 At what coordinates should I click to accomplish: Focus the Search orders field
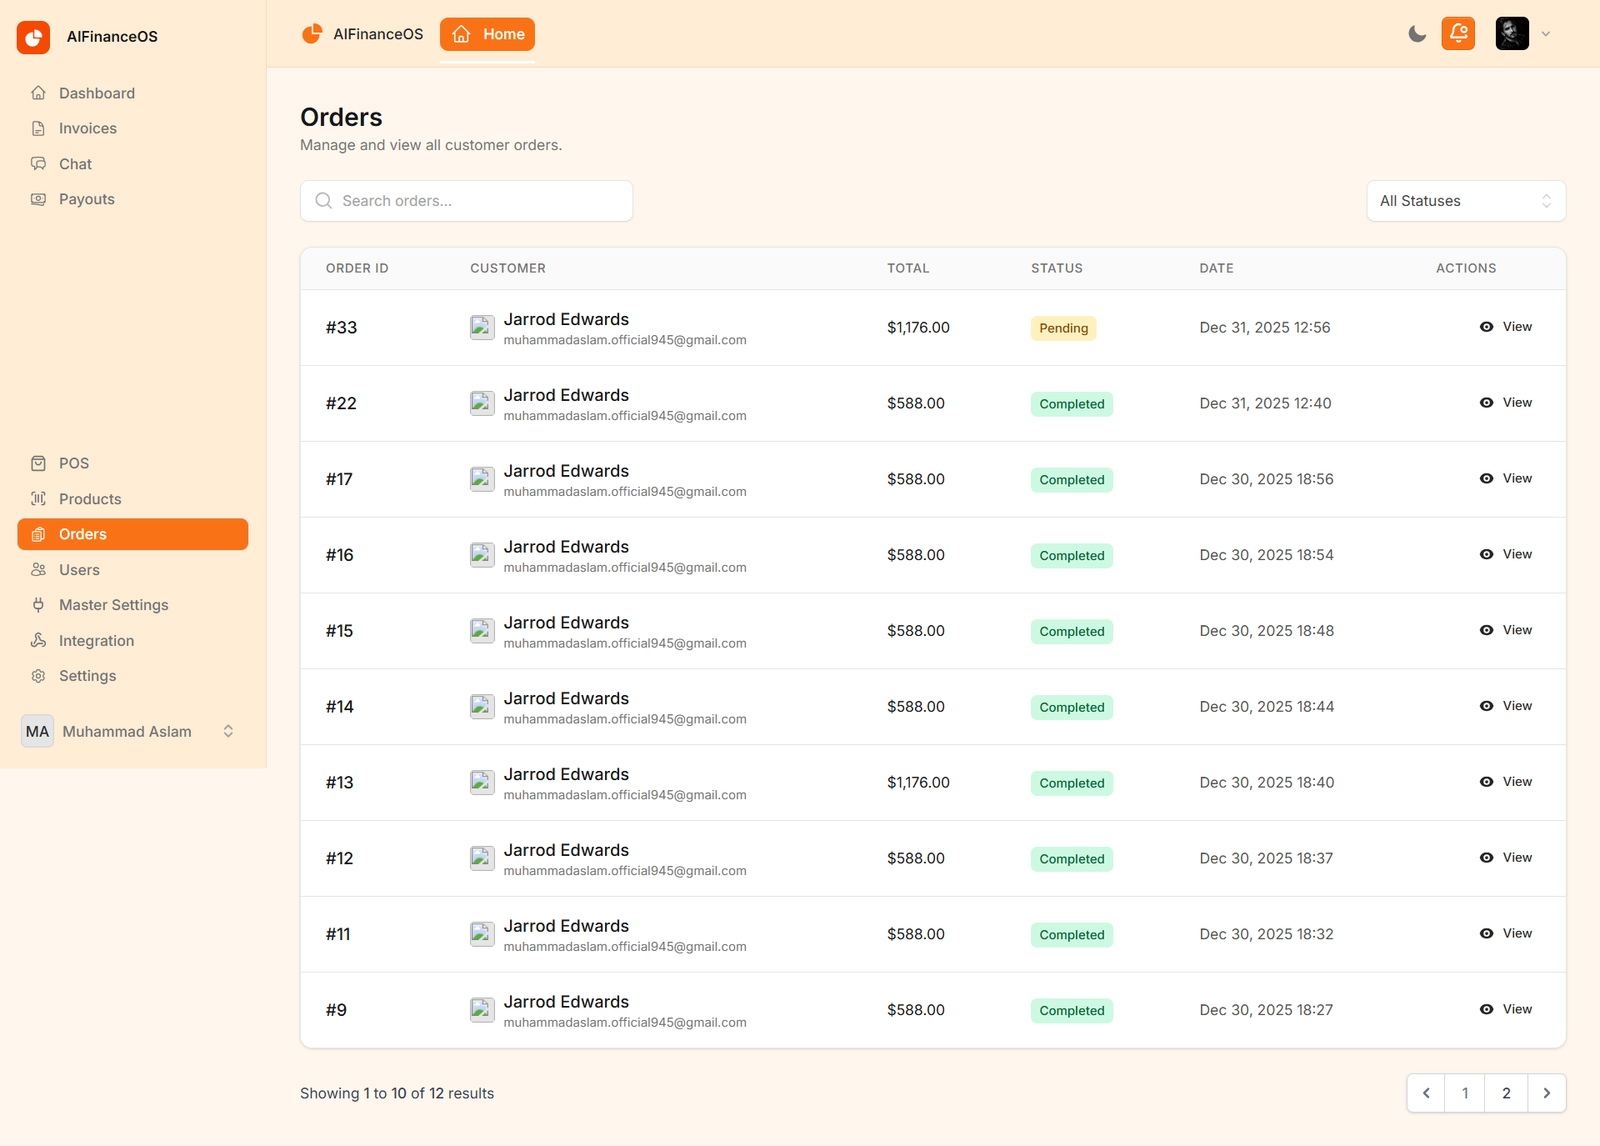pyautogui.click(x=466, y=201)
